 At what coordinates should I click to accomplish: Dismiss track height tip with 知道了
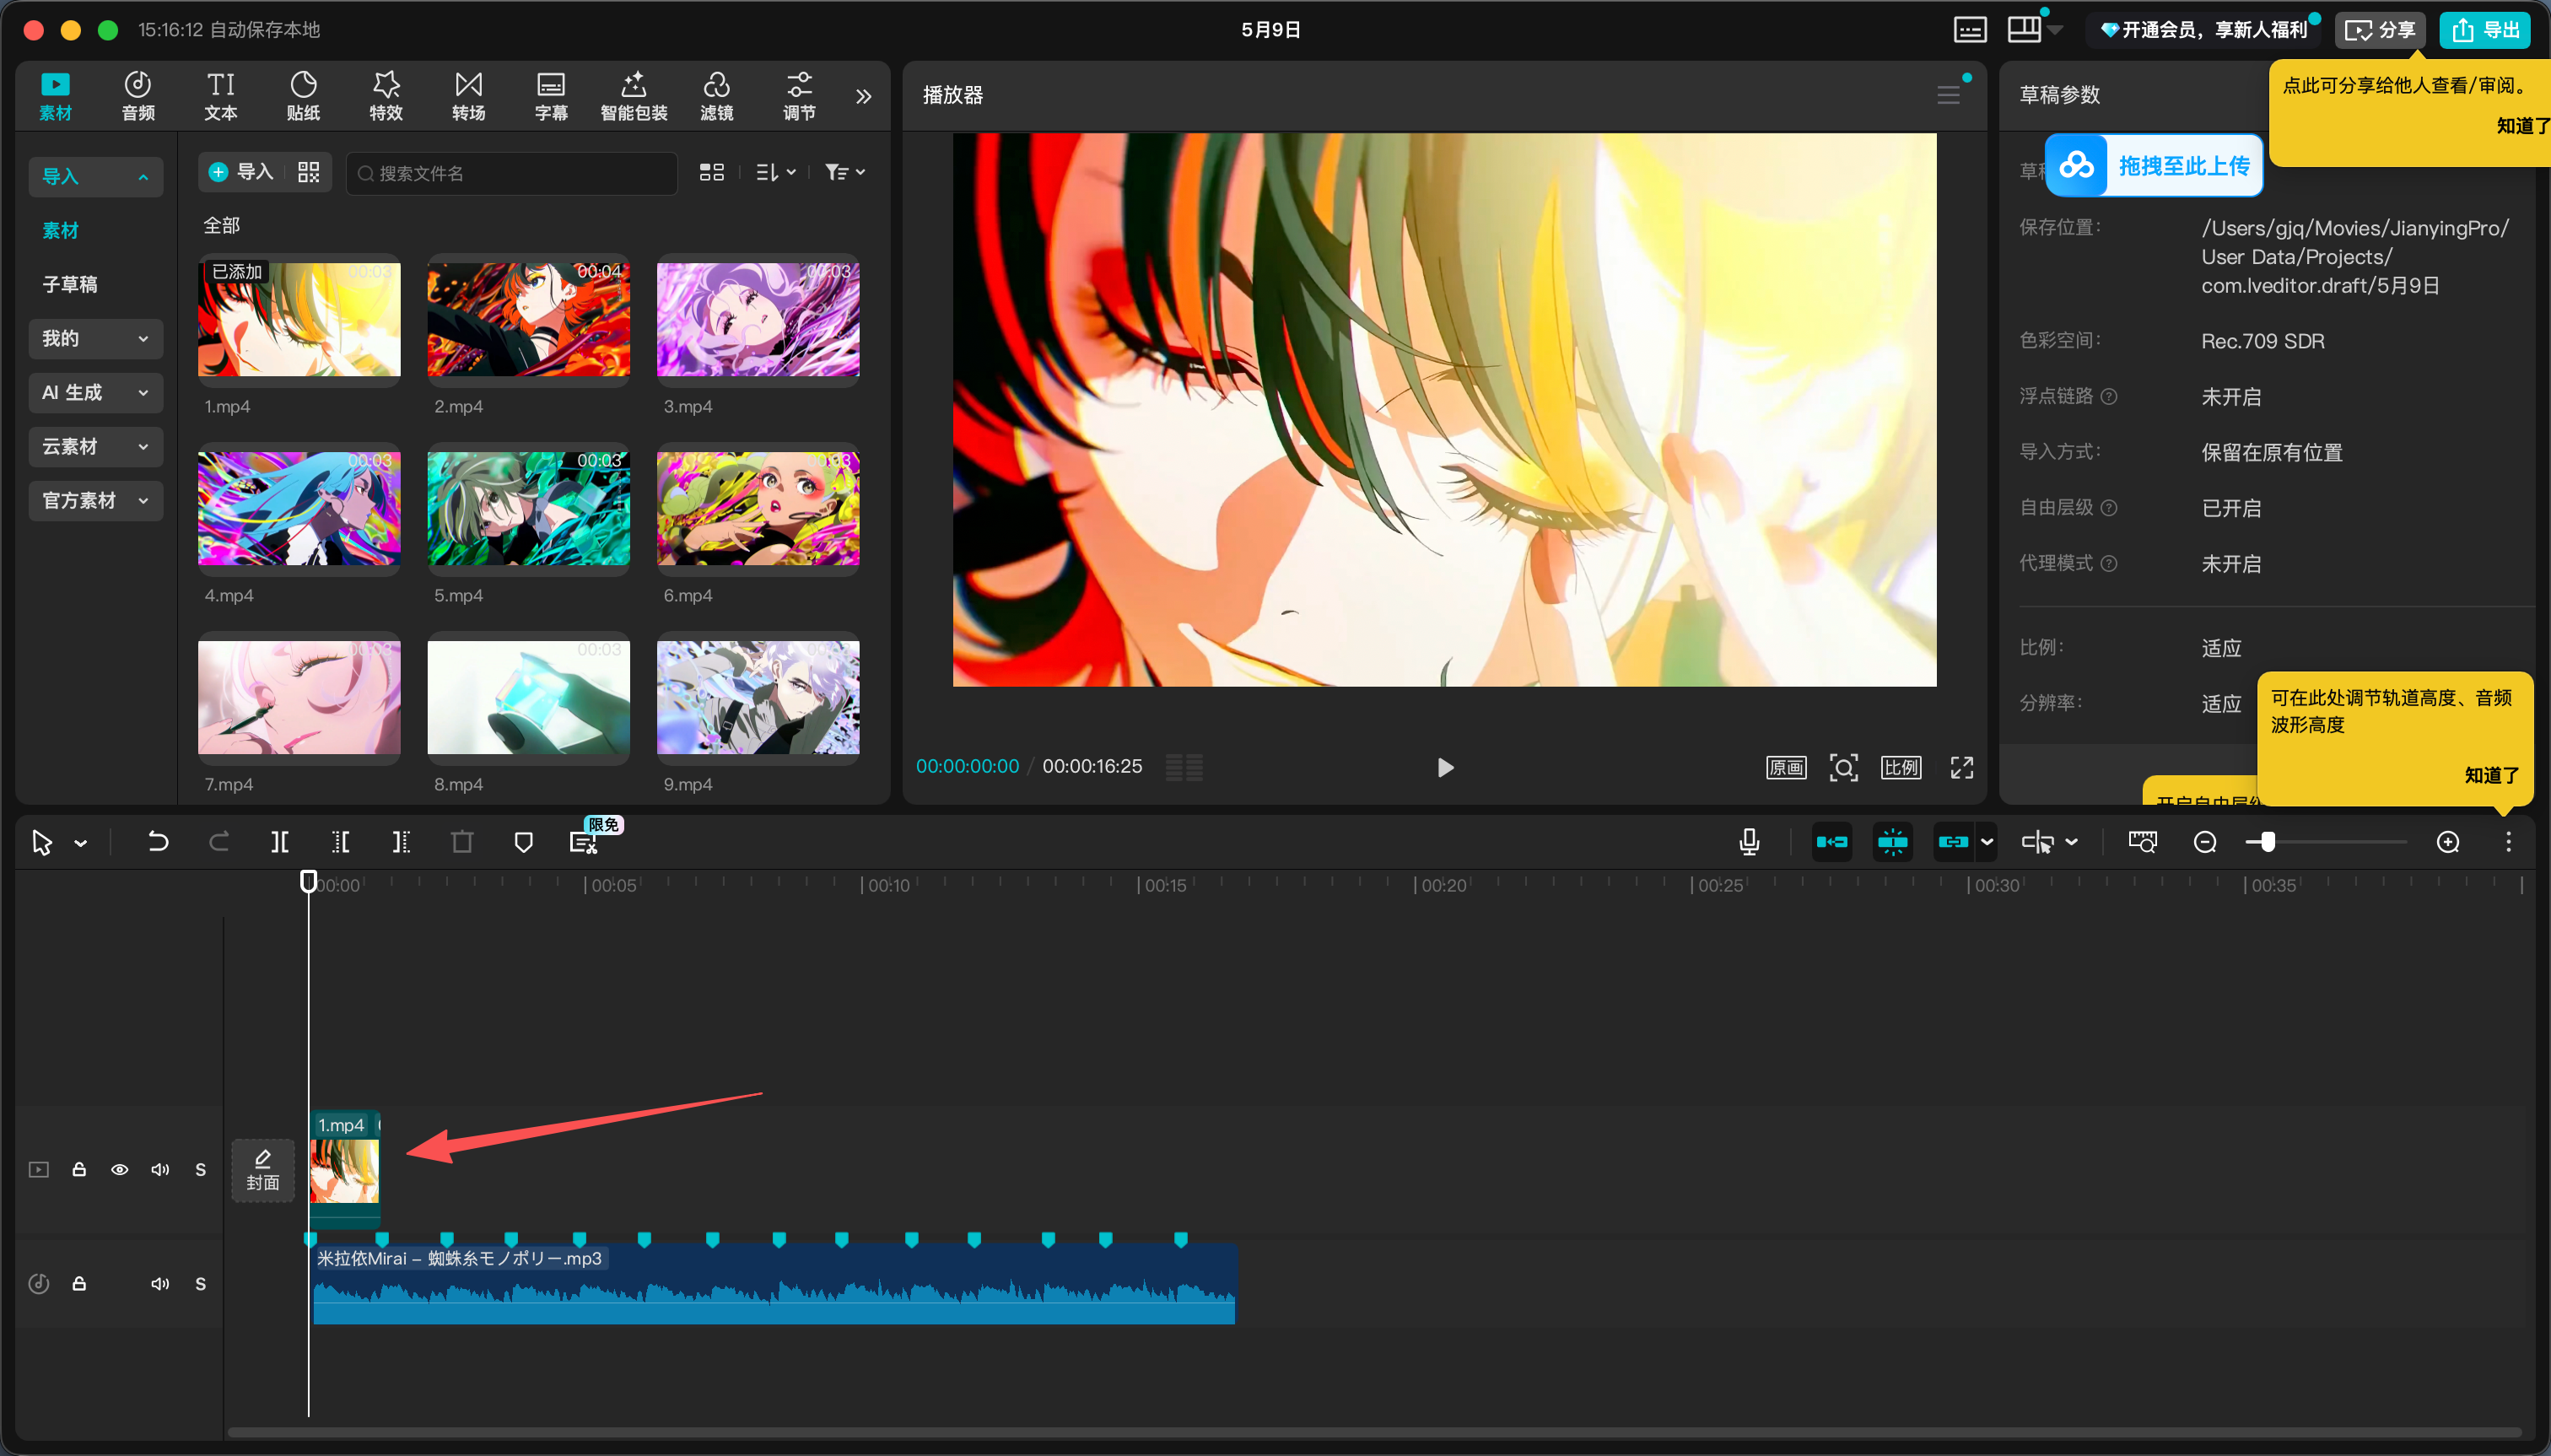pyautogui.click(x=2491, y=775)
